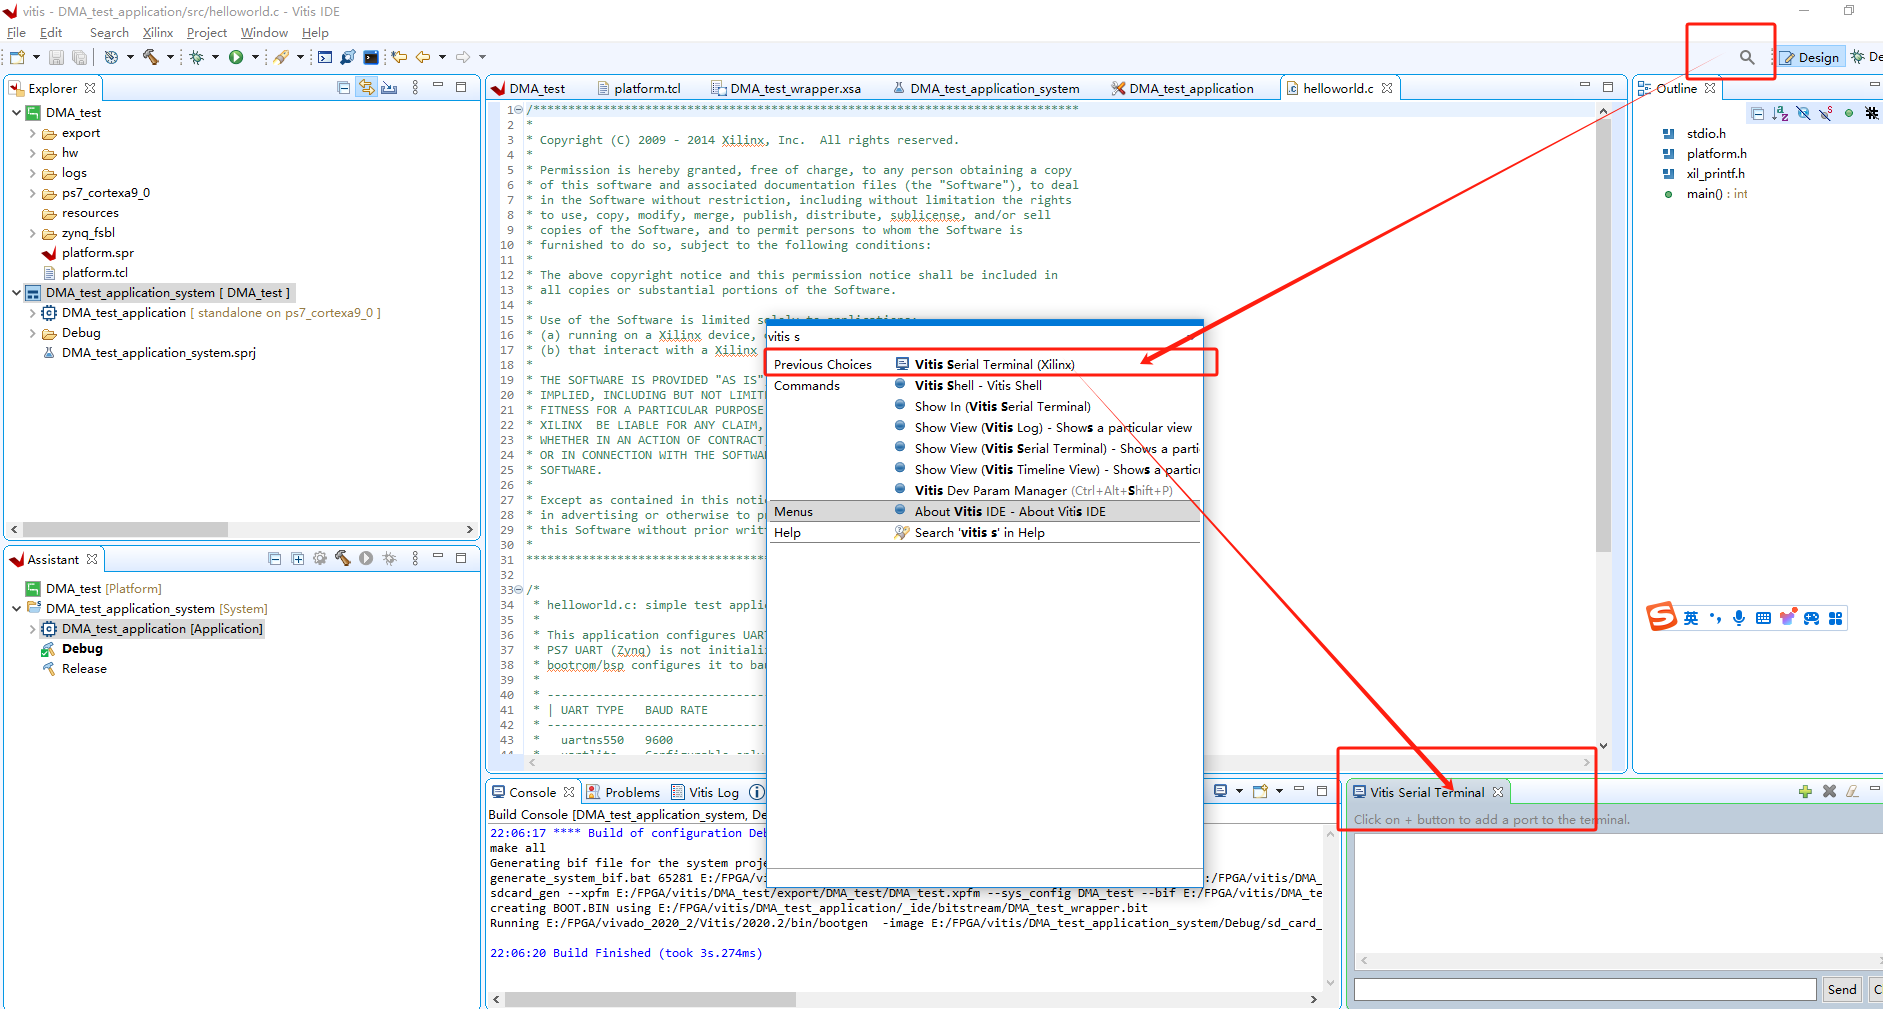
Task: Click the Vitis Shell terminal icon in toolbar
Action: pos(371,57)
